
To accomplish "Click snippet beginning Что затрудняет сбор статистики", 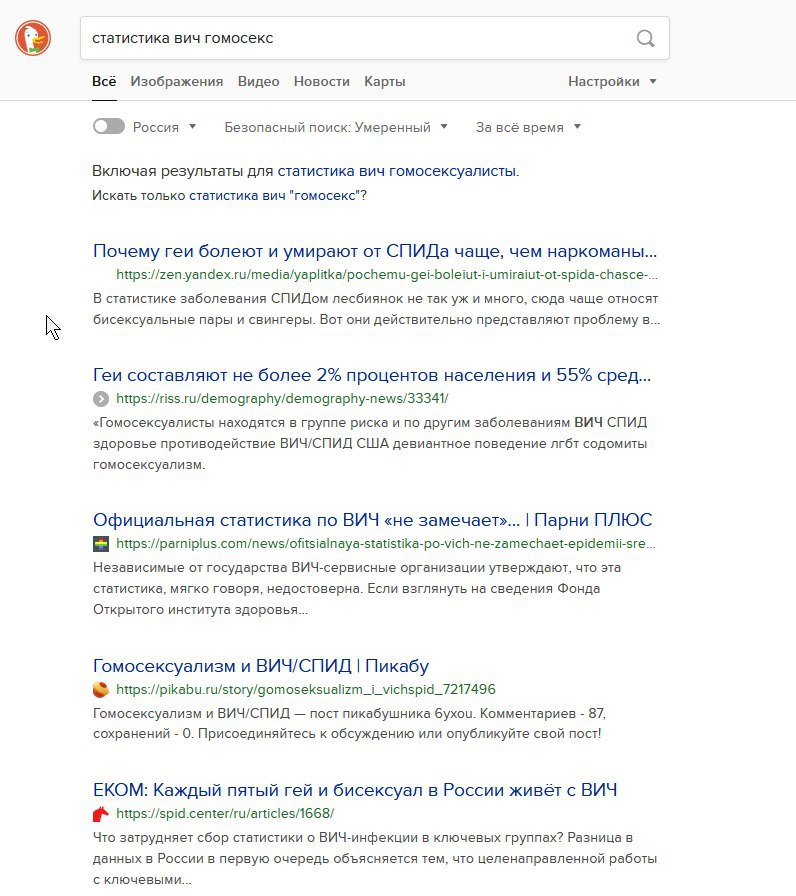I will 375,858.
